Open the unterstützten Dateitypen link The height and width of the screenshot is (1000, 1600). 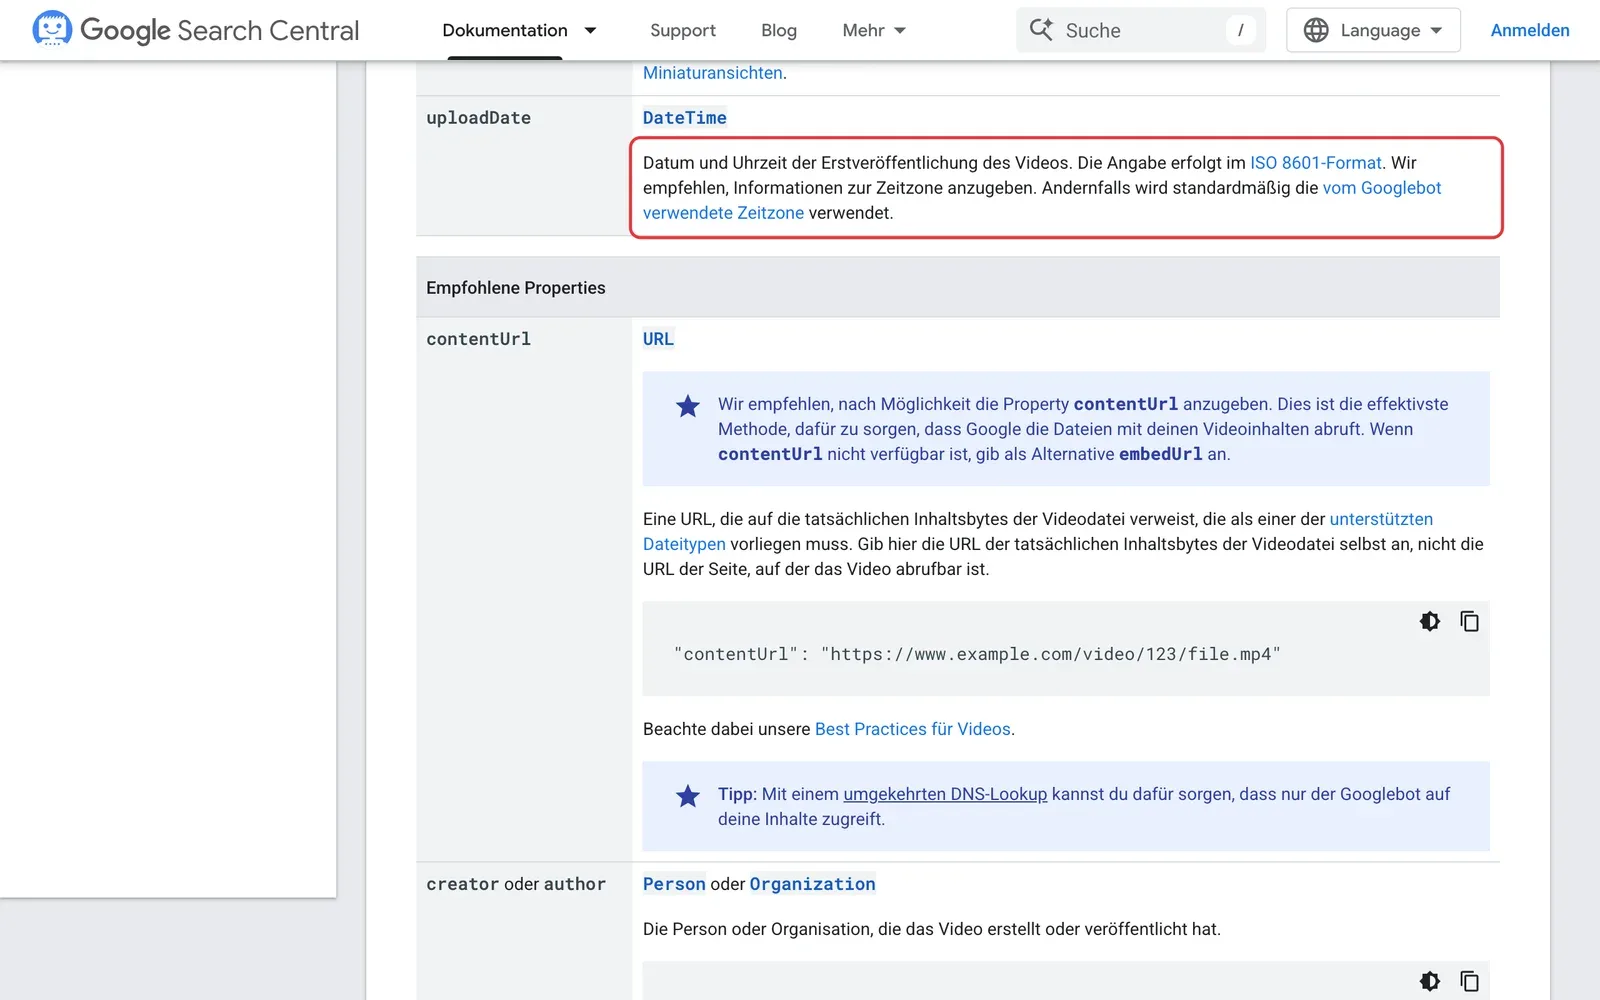pos(1381,519)
